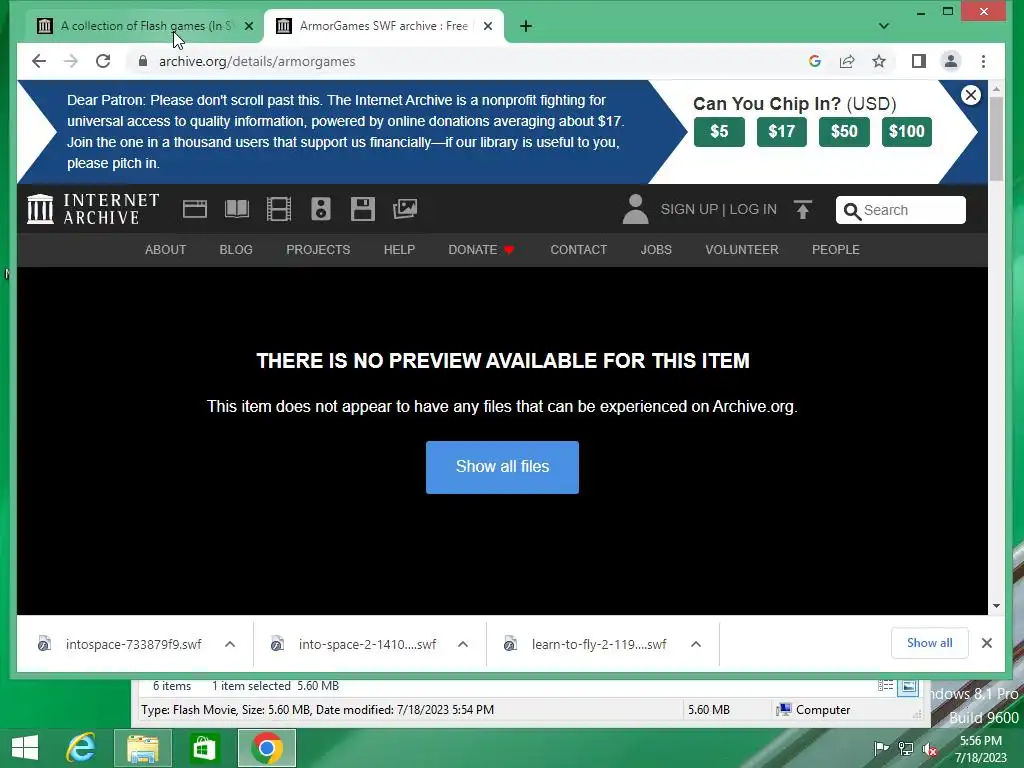
Task: Click the upload arrow icon
Action: point(803,209)
